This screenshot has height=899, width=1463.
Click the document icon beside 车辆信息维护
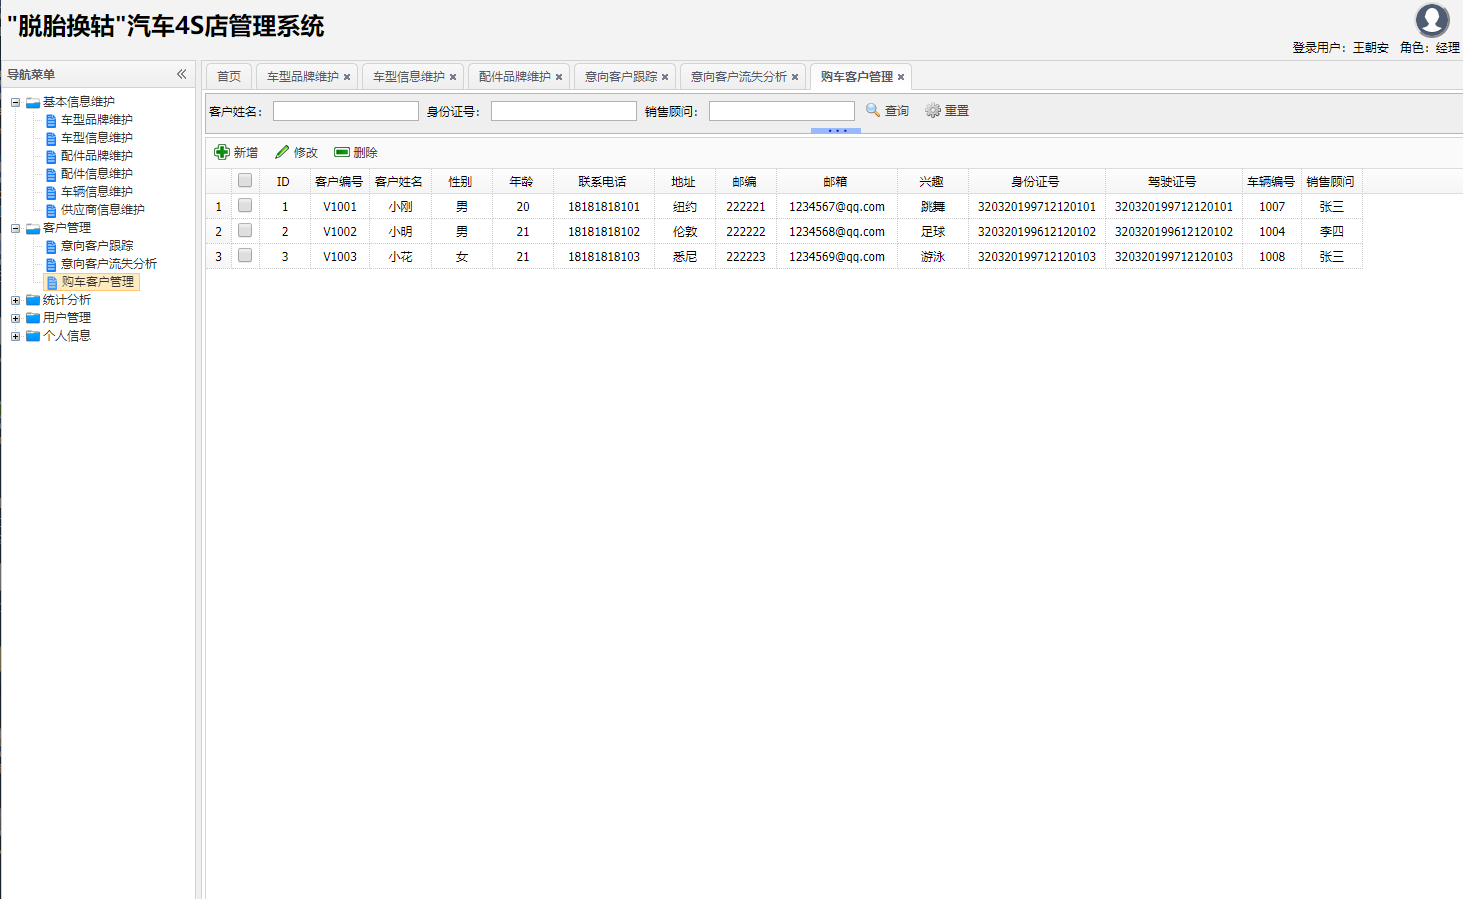pyautogui.click(x=51, y=192)
